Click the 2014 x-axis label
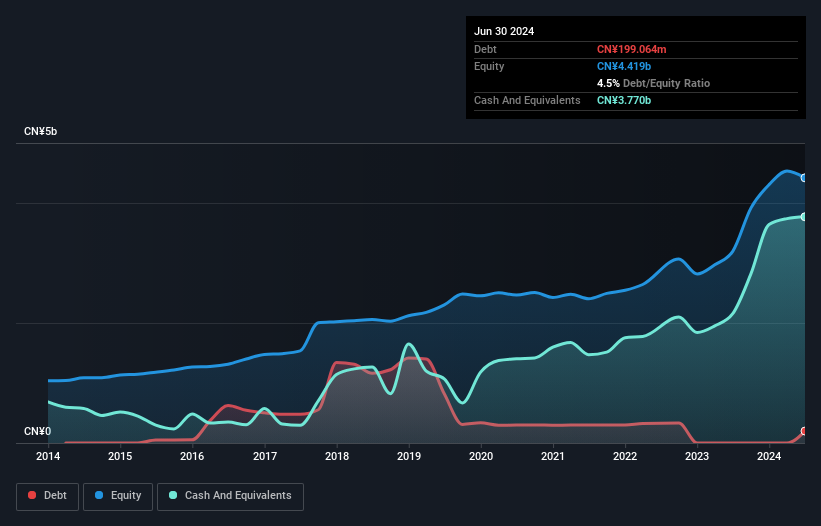The height and width of the screenshot is (526, 821). tap(48, 456)
